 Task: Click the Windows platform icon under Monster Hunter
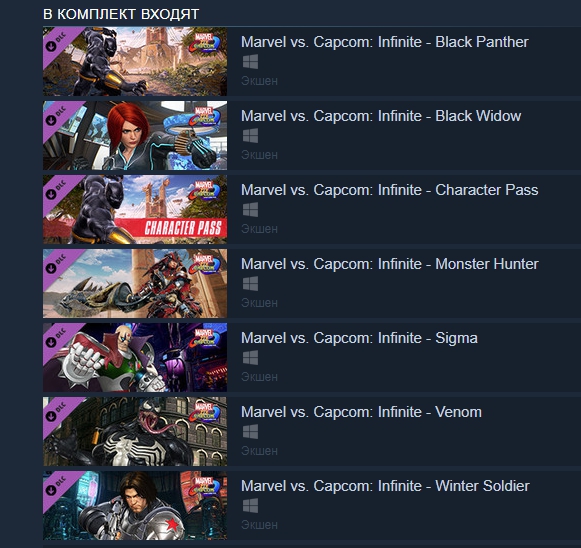(x=250, y=284)
